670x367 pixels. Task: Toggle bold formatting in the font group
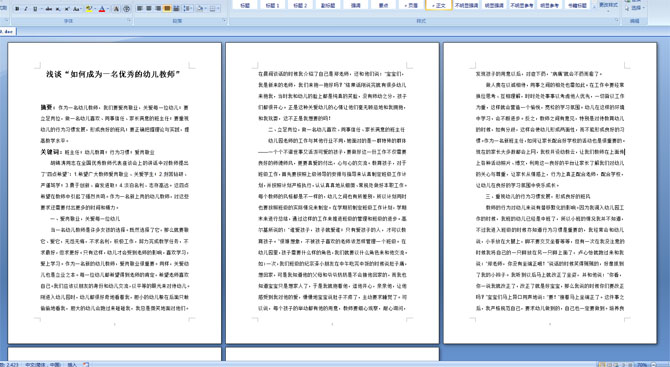[x=17, y=9]
